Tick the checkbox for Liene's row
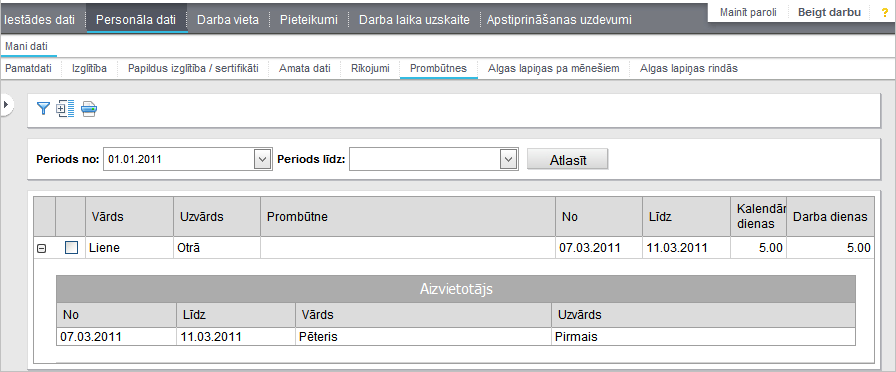896x372 pixels. (x=71, y=247)
